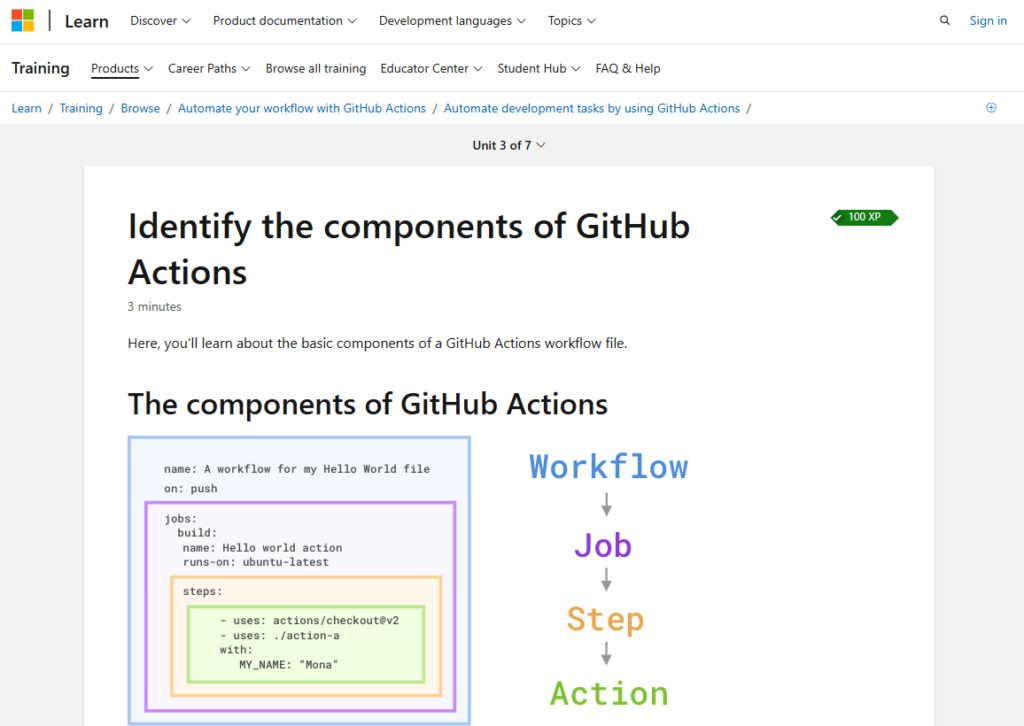Click the 100 XP badge
The width and height of the screenshot is (1024, 726).
[864, 217]
